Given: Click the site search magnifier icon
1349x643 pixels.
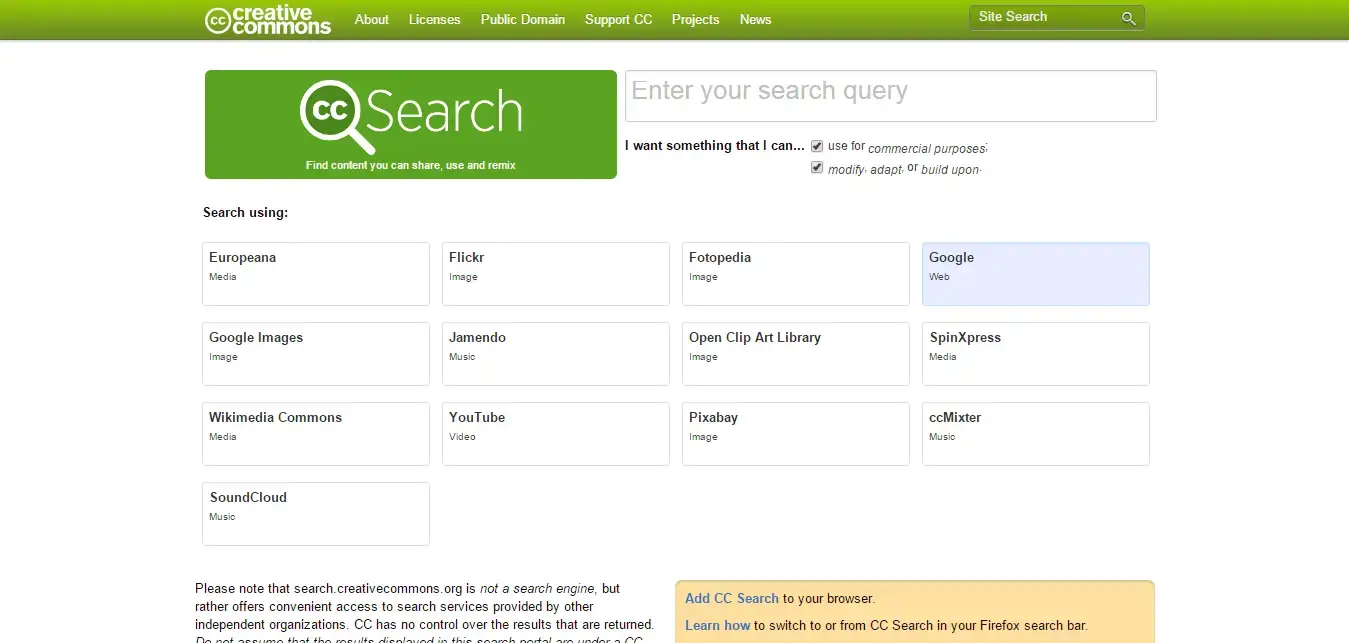Looking at the screenshot, I should 1129,18.
